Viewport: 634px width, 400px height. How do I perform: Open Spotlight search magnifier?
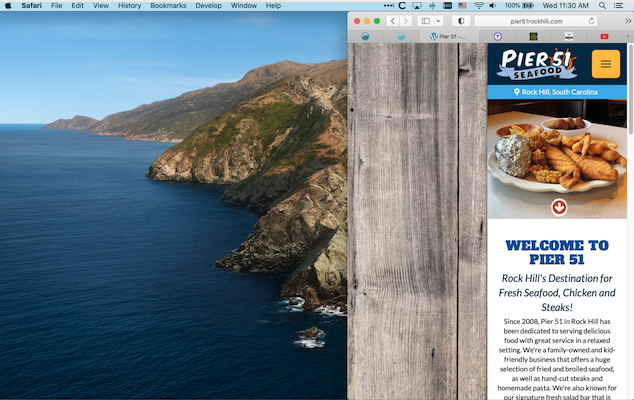pyautogui.click(x=602, y=6)
